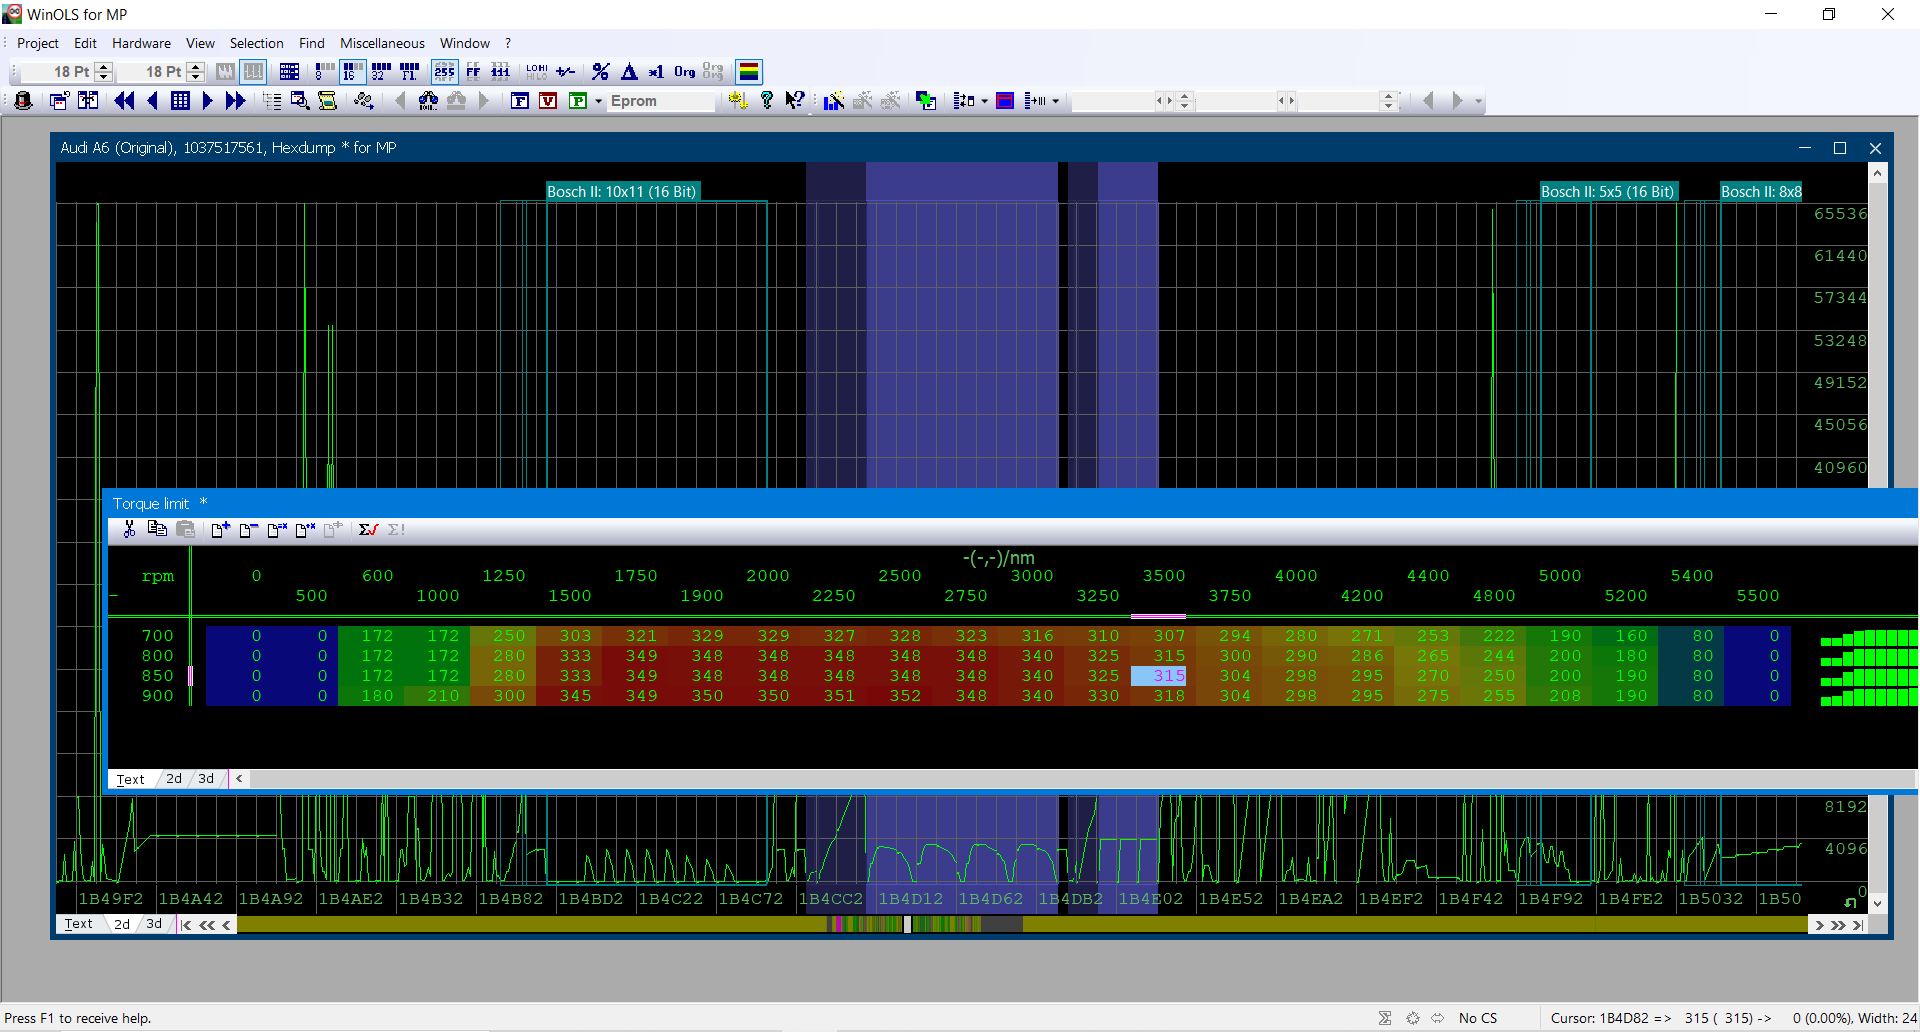Toggle the decimal 255 number format

[445, 71]
